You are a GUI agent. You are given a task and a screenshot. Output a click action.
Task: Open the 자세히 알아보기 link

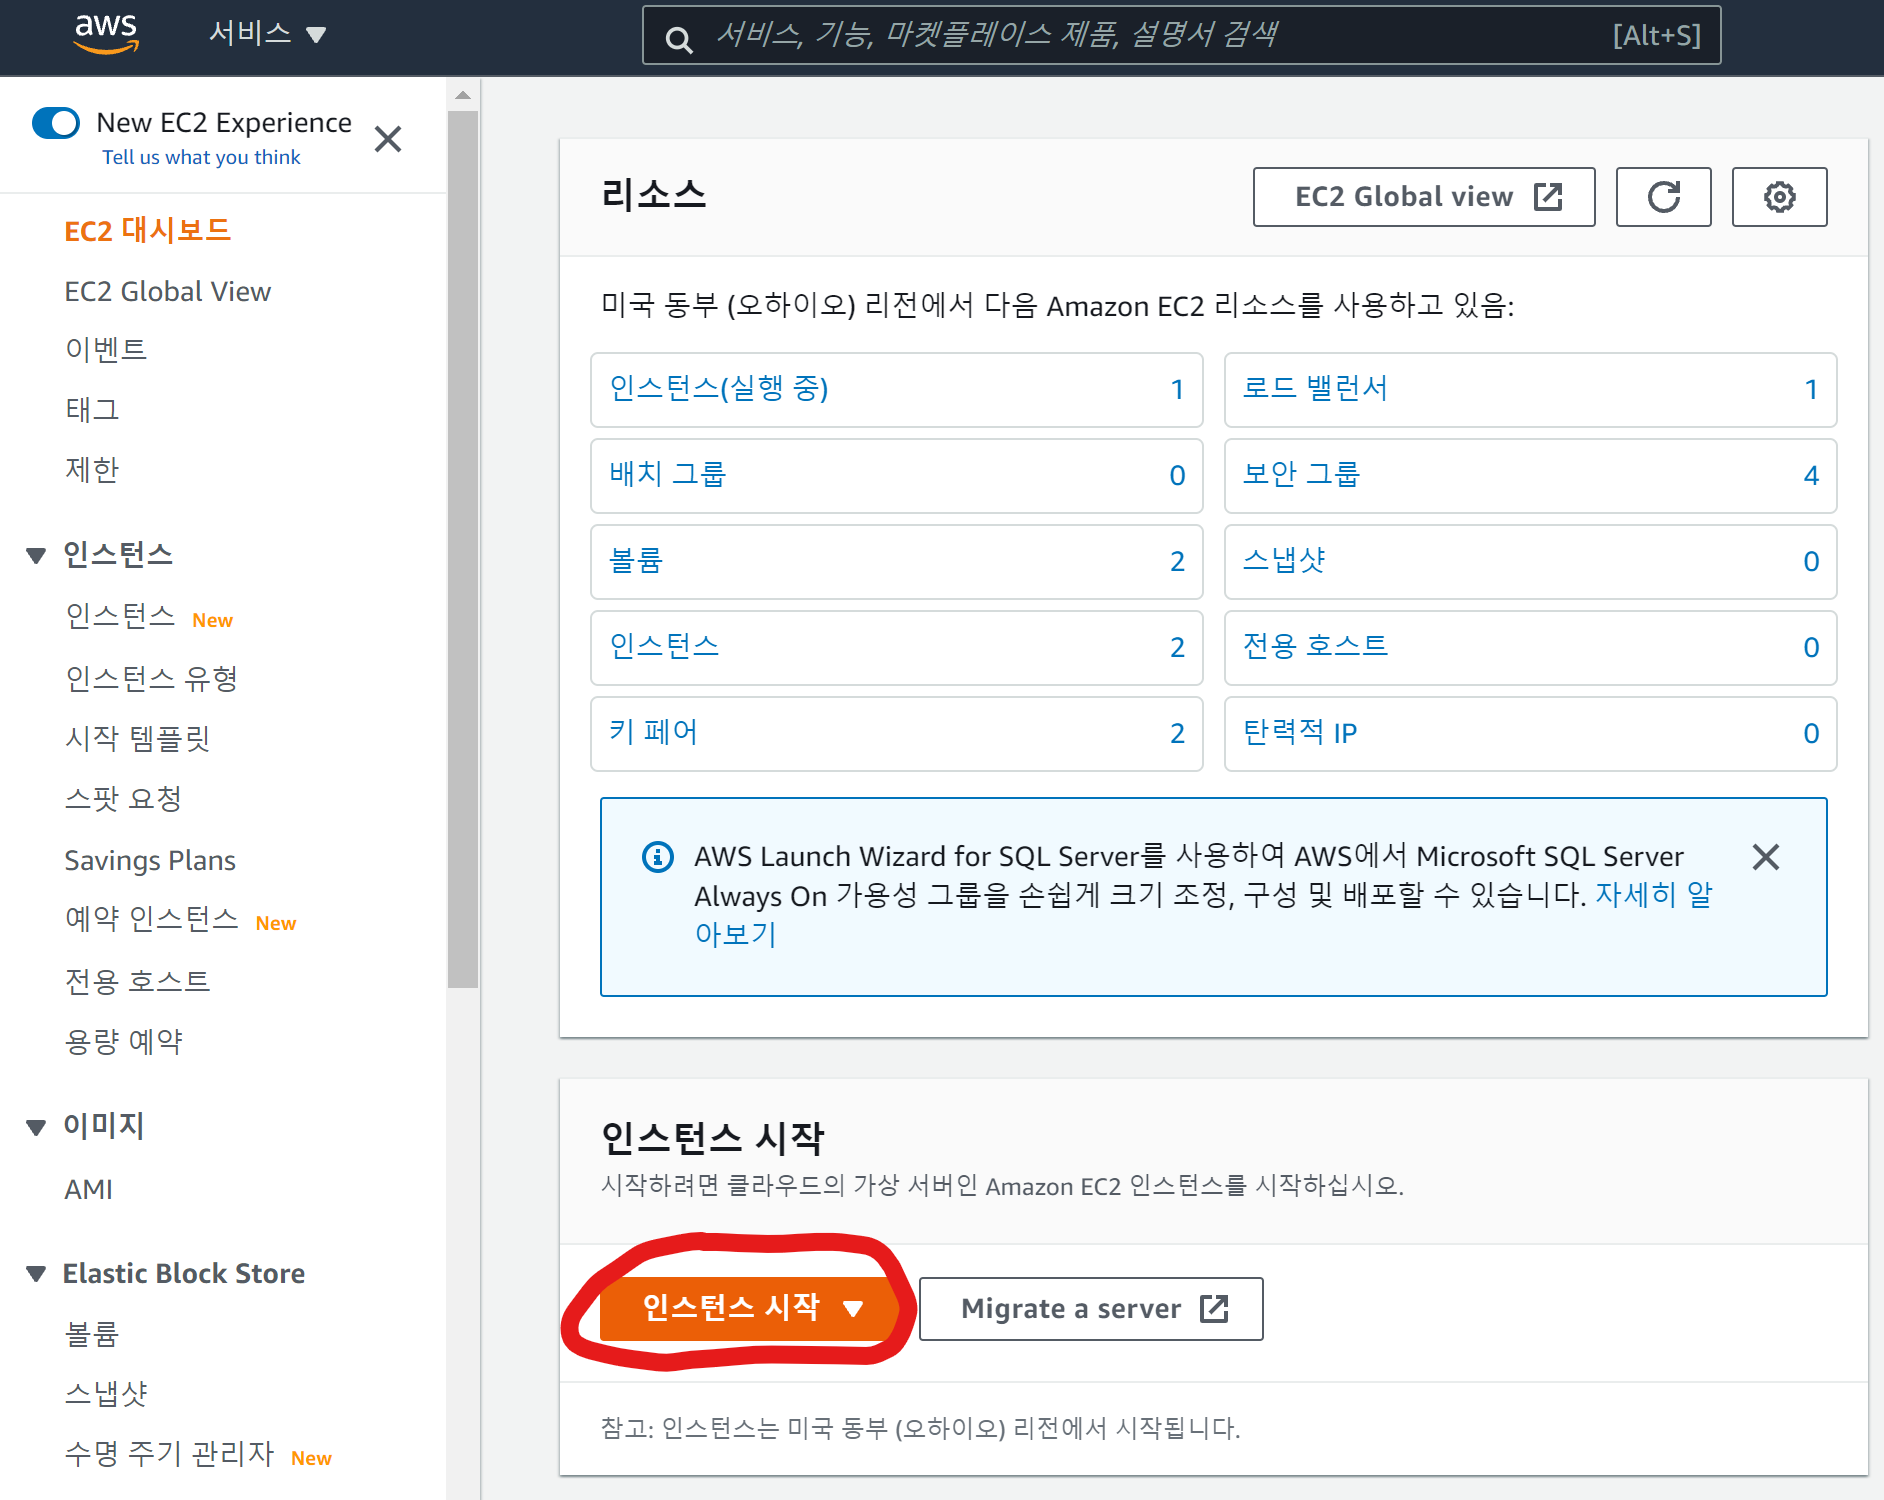[x=1653, y=894]
